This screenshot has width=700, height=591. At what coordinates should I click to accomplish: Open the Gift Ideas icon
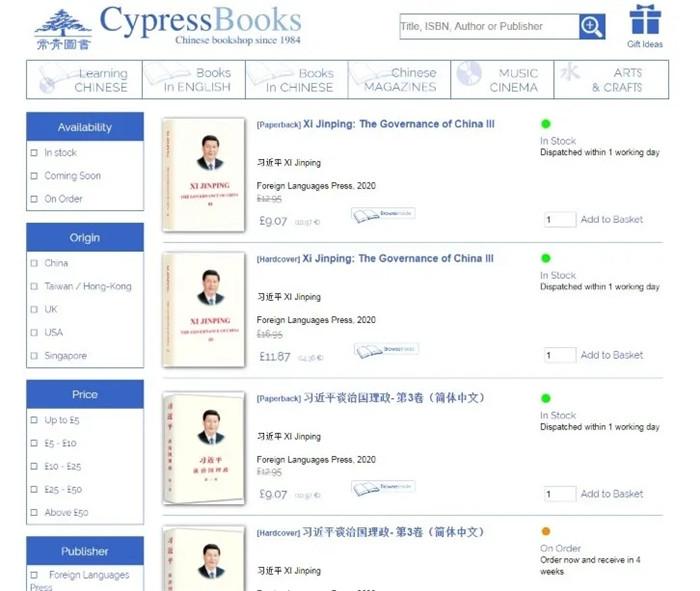tap(645, 26)
